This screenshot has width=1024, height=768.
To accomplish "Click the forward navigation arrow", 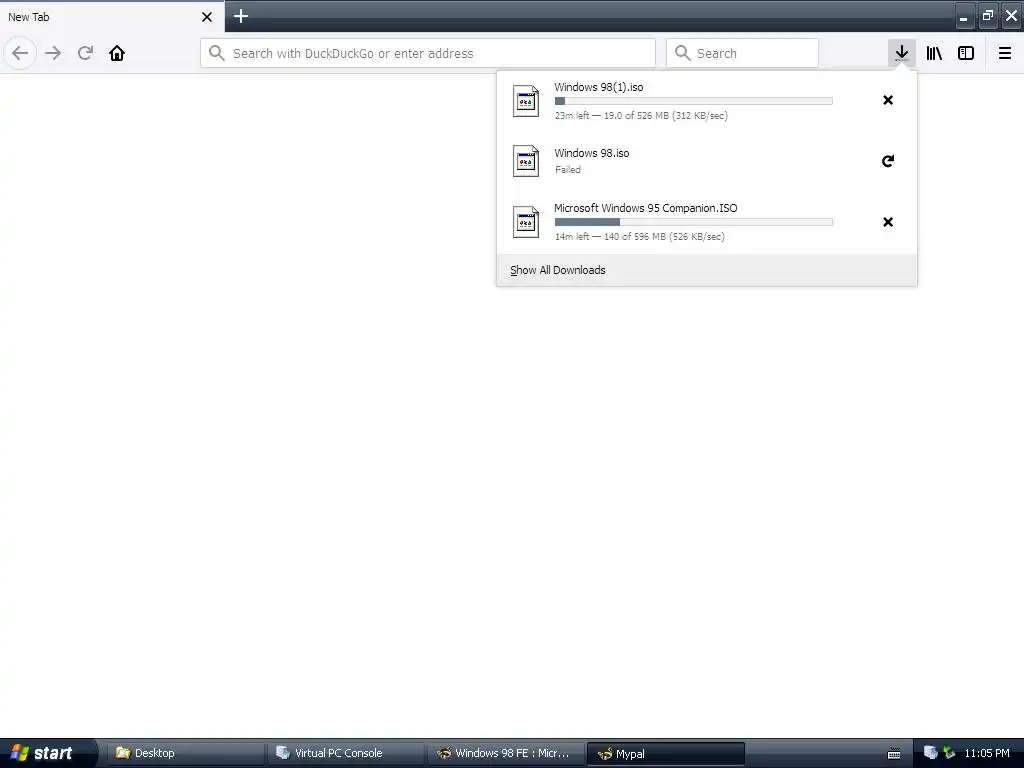I will 53,53.
